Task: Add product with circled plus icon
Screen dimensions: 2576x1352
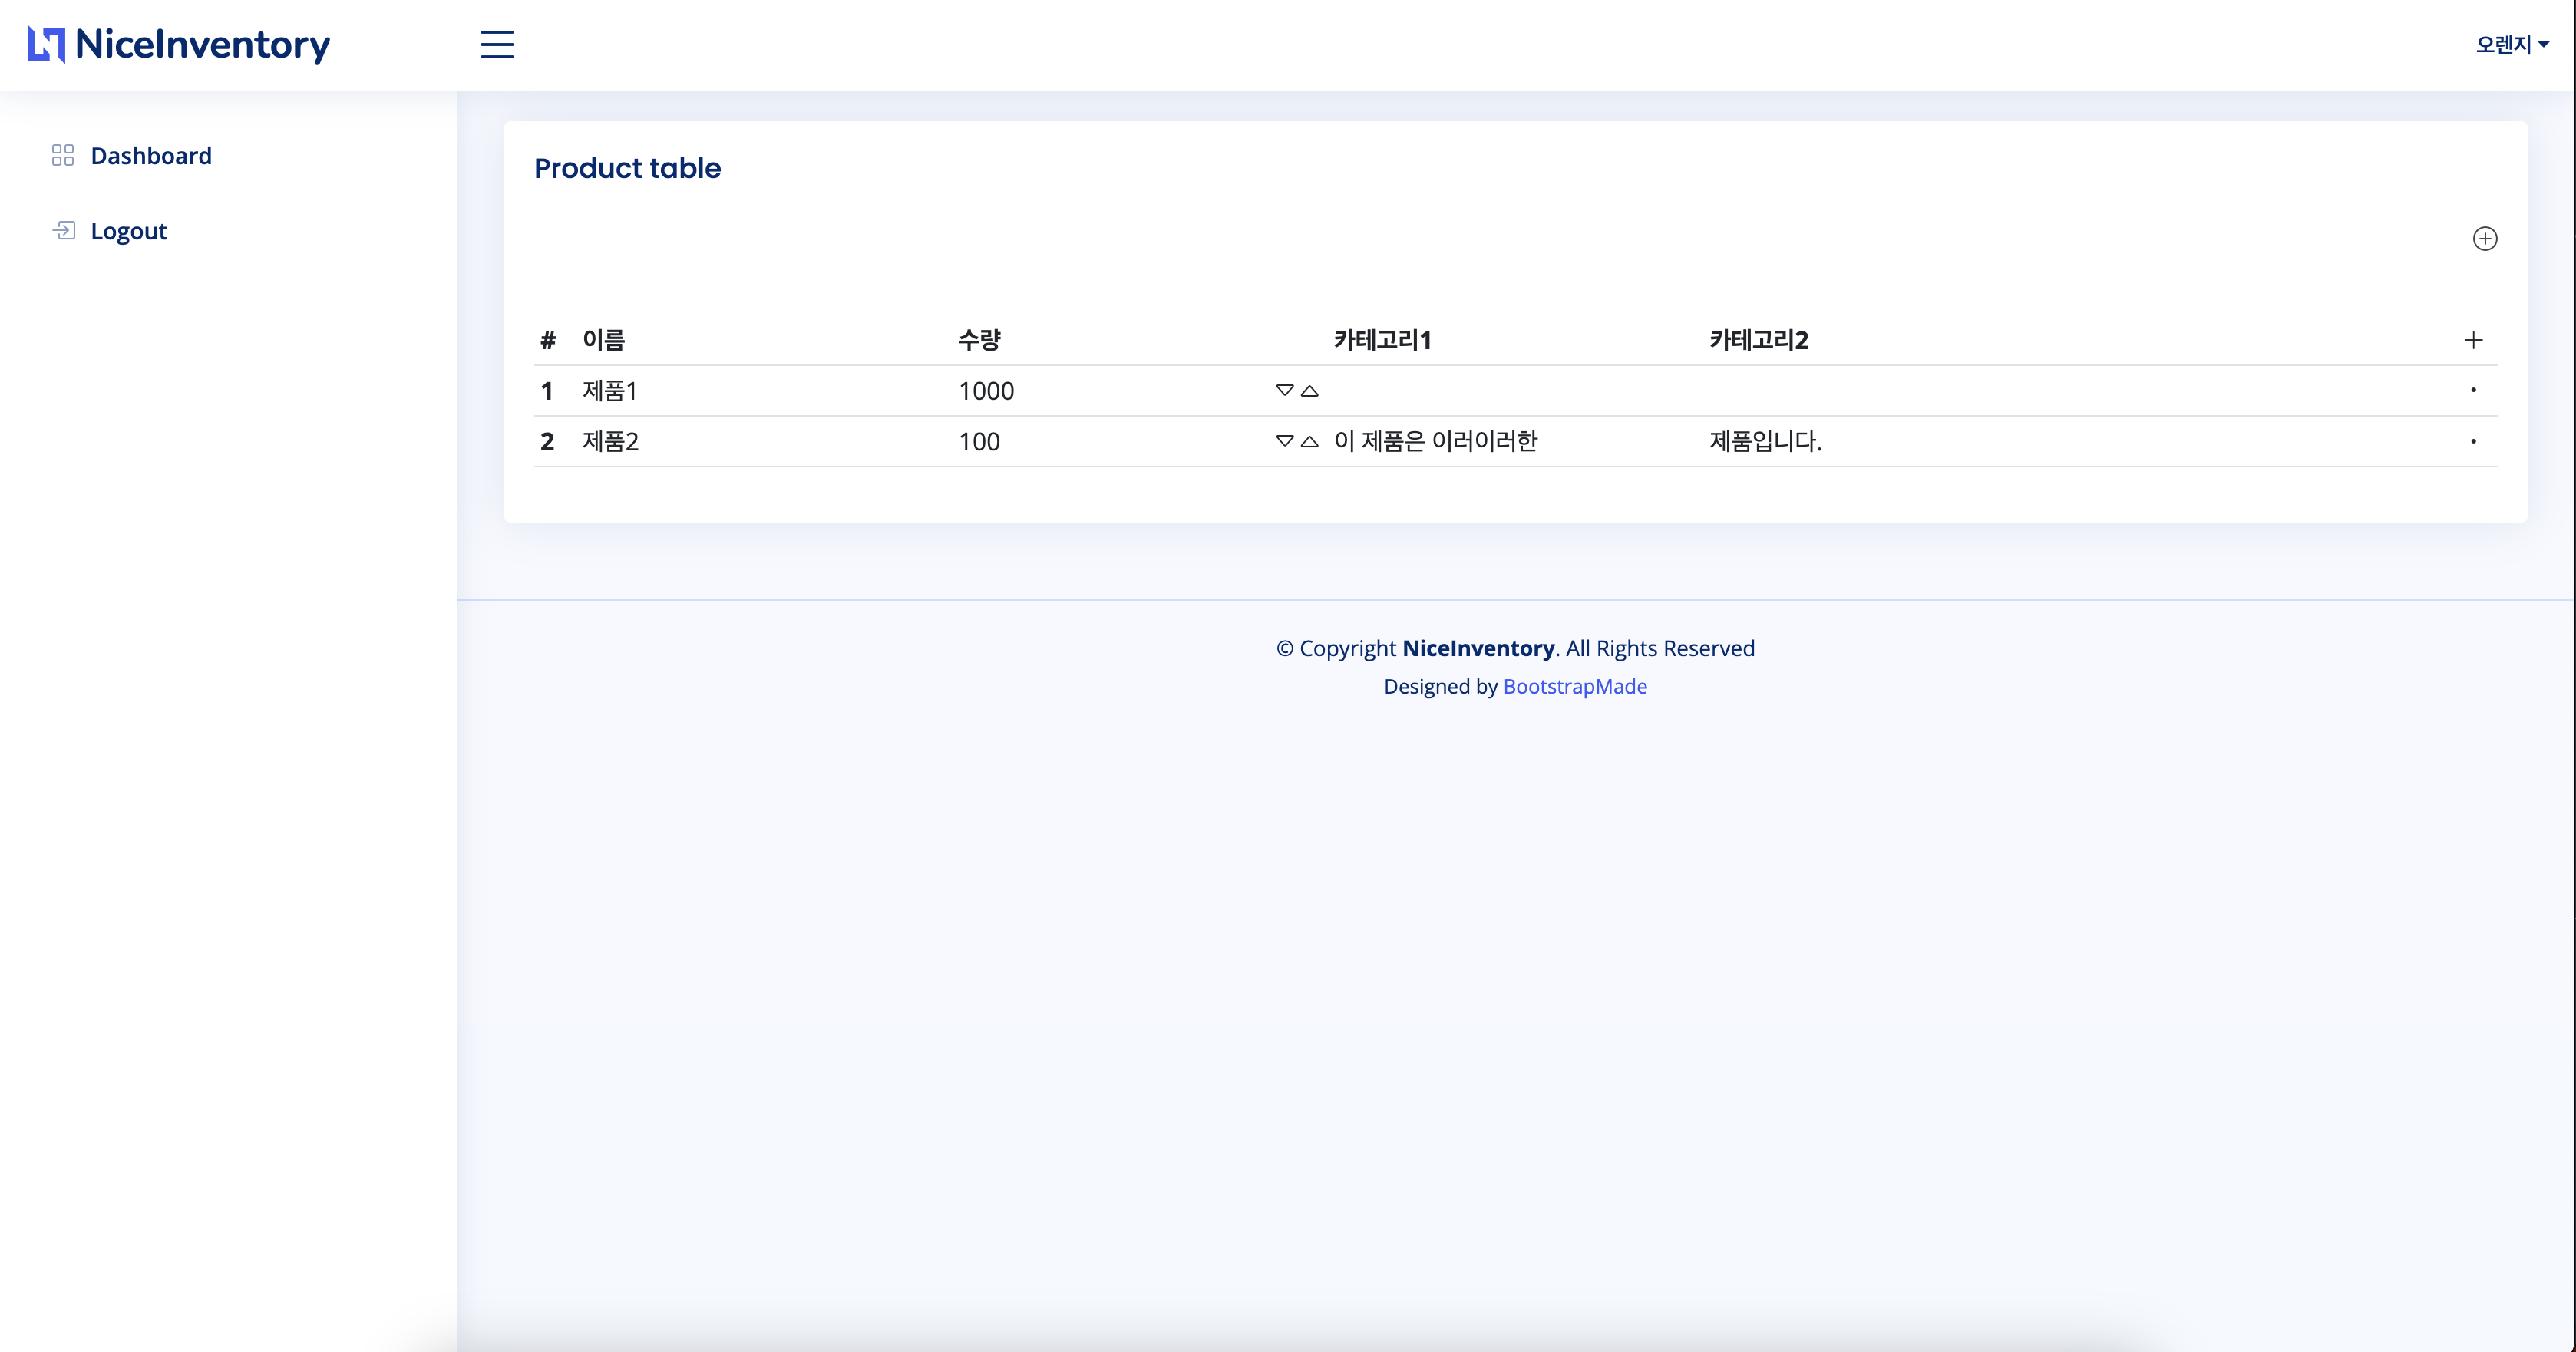Action: point(2485,239)
